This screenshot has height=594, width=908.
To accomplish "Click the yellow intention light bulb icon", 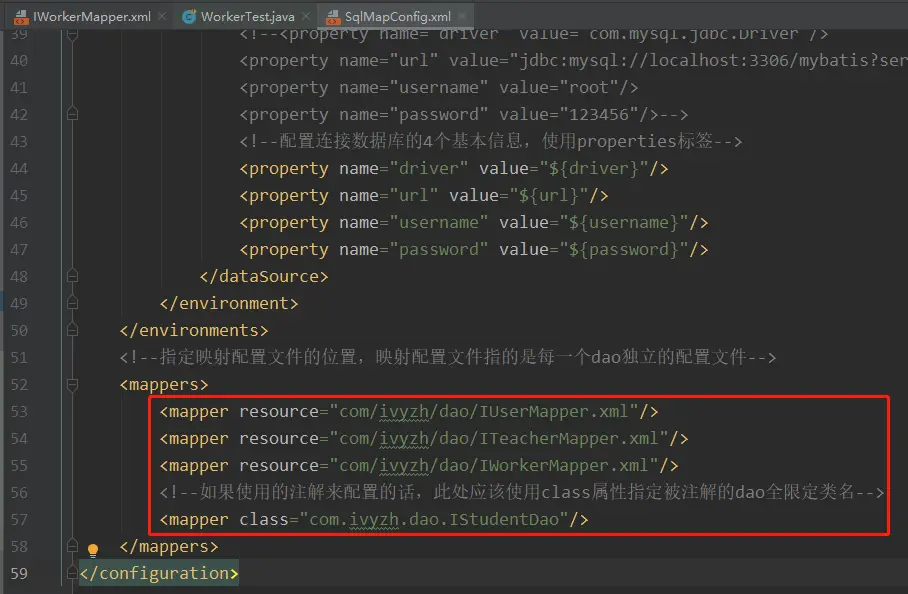I will click(93, 549).
